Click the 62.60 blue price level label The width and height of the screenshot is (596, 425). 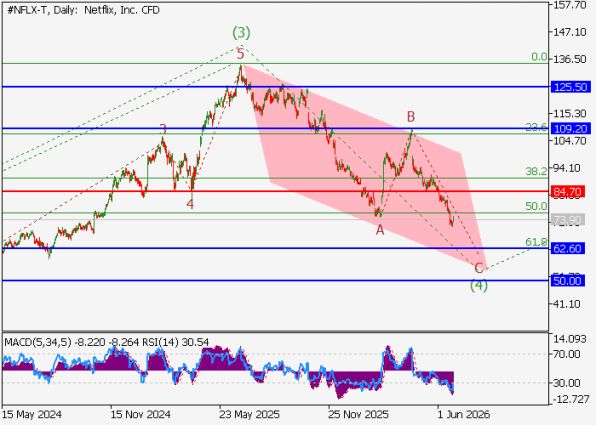point(567,249)
